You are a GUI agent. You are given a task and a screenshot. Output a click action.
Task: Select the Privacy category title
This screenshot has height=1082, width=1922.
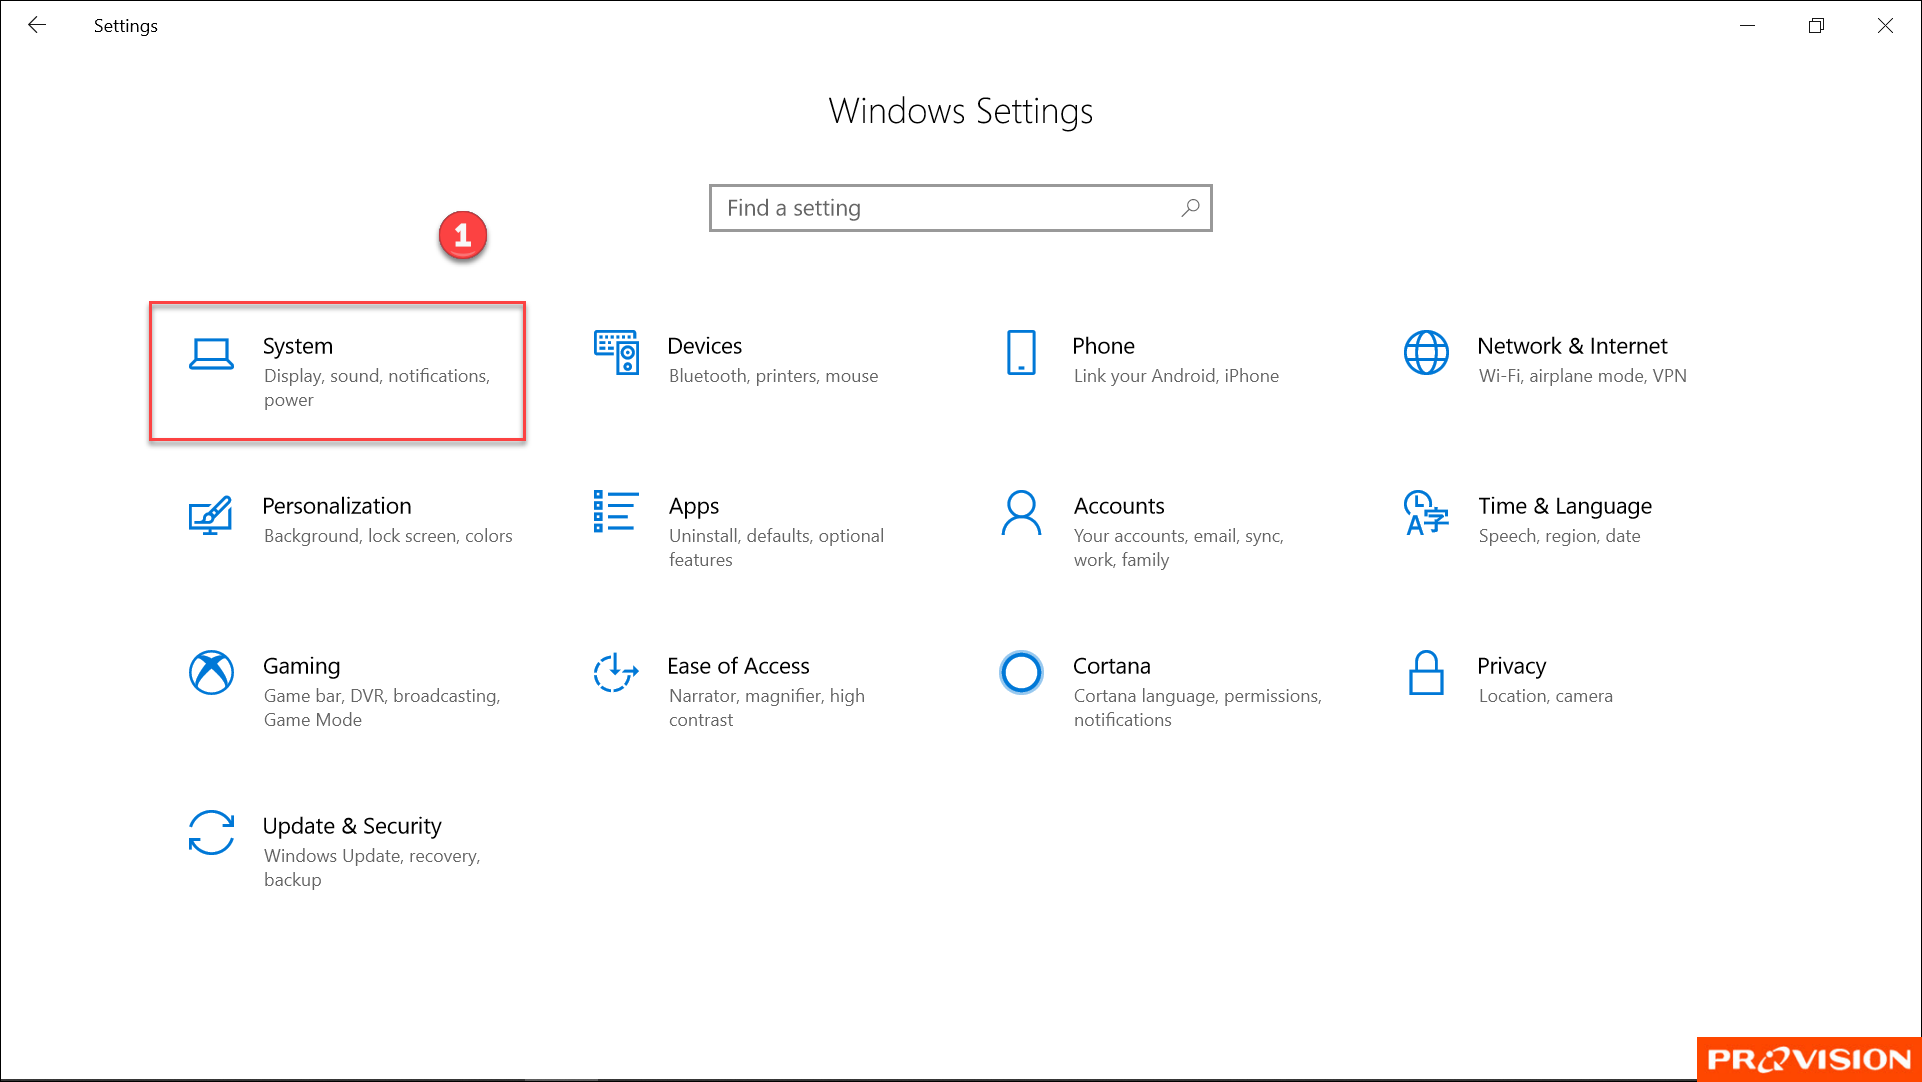(x=1512, y=666)
